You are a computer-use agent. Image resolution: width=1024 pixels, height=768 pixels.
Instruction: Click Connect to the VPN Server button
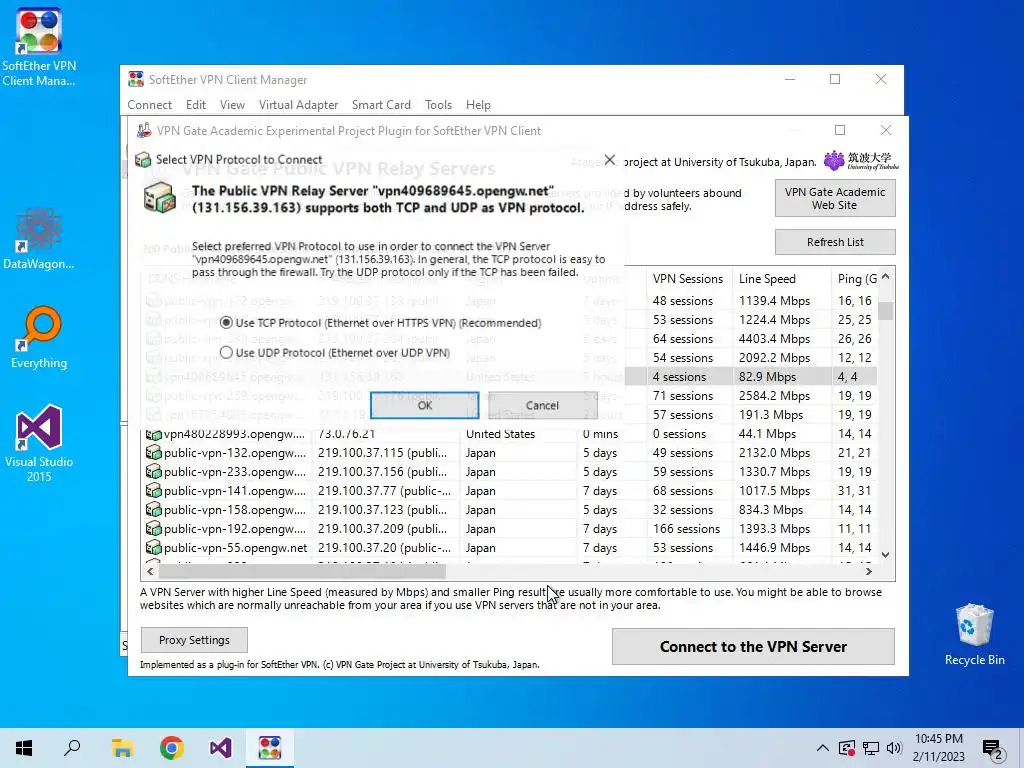coord(753,647)
